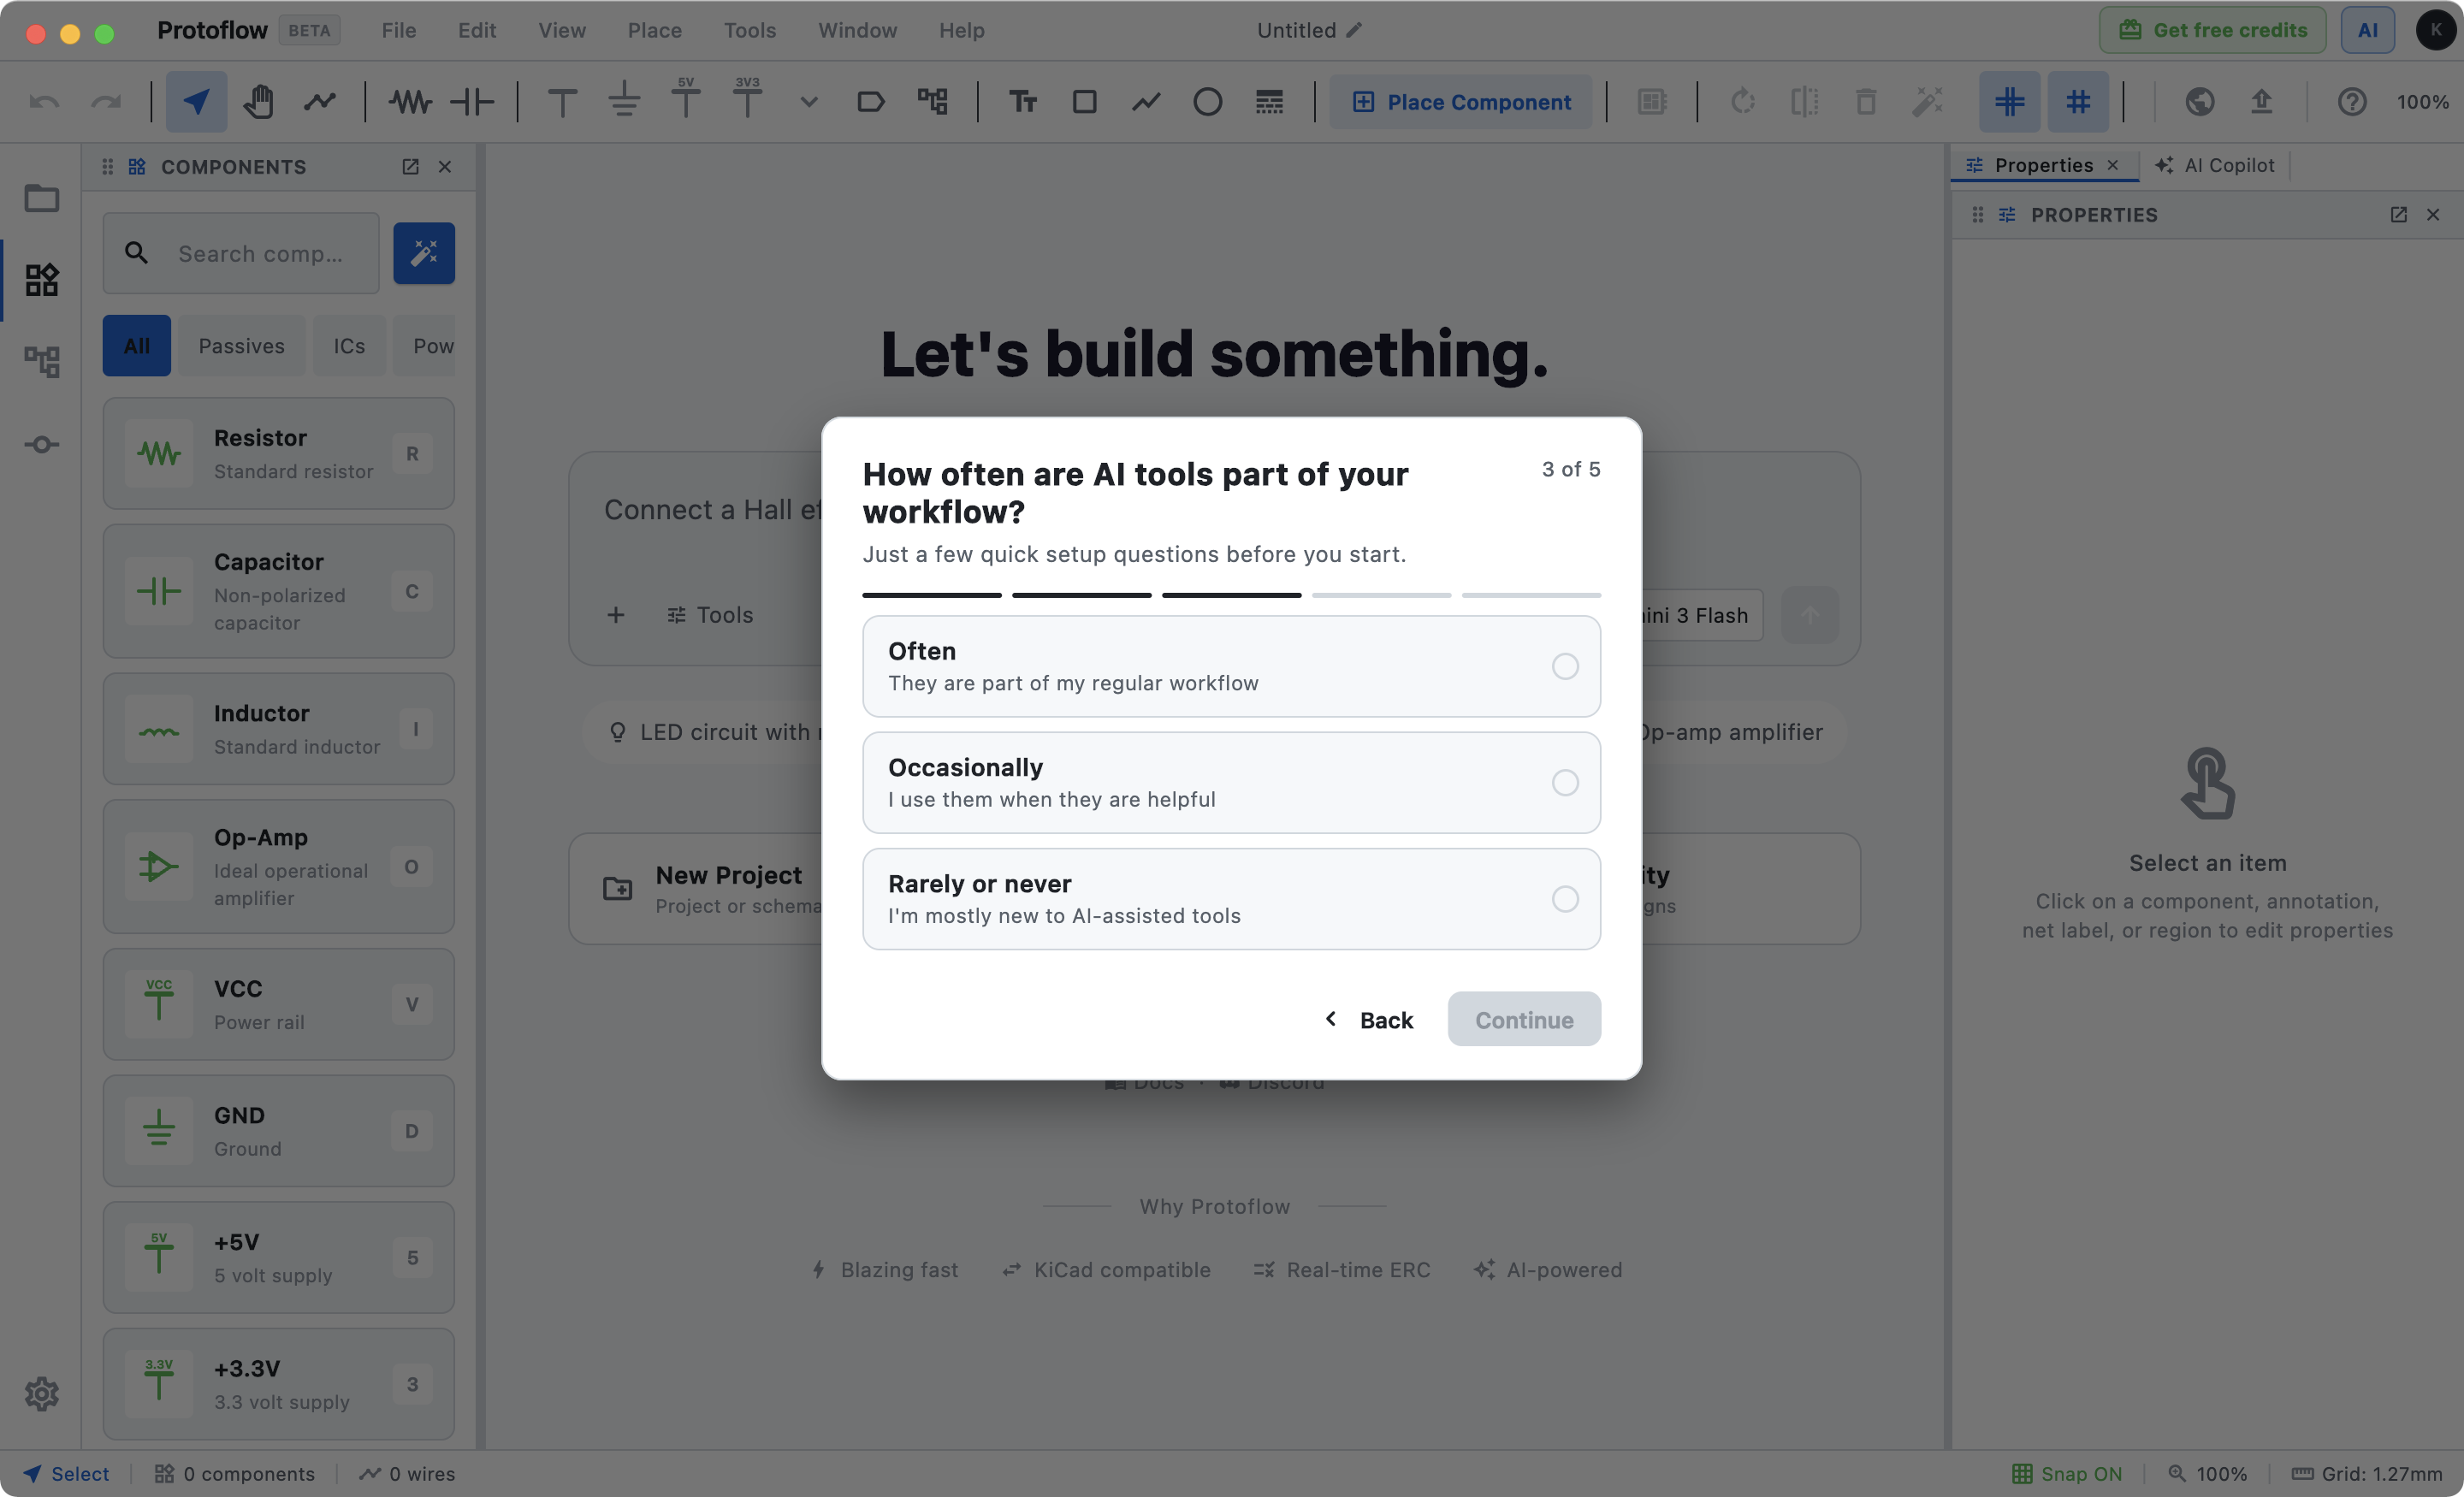Viewport: 2464px width, 1497px height.
Task: Open the Tools menu
Action: [749, 30]
